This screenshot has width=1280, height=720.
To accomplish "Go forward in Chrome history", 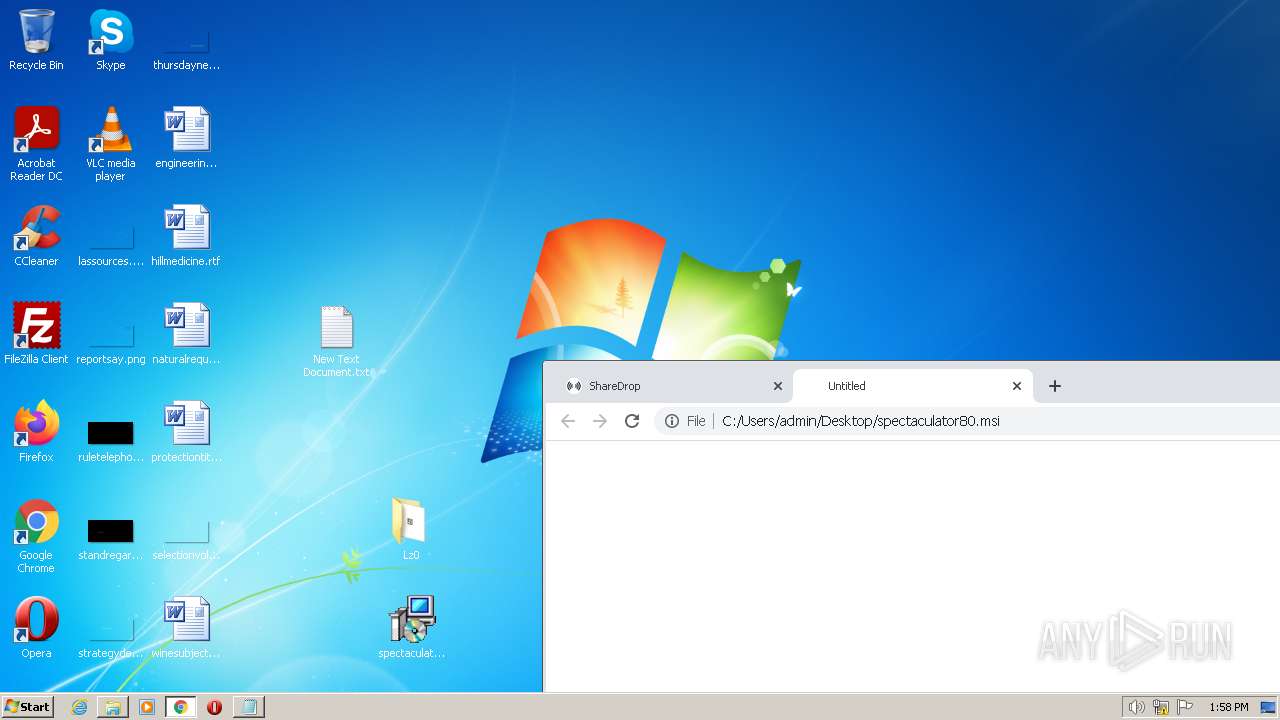I will click(600, 421).
